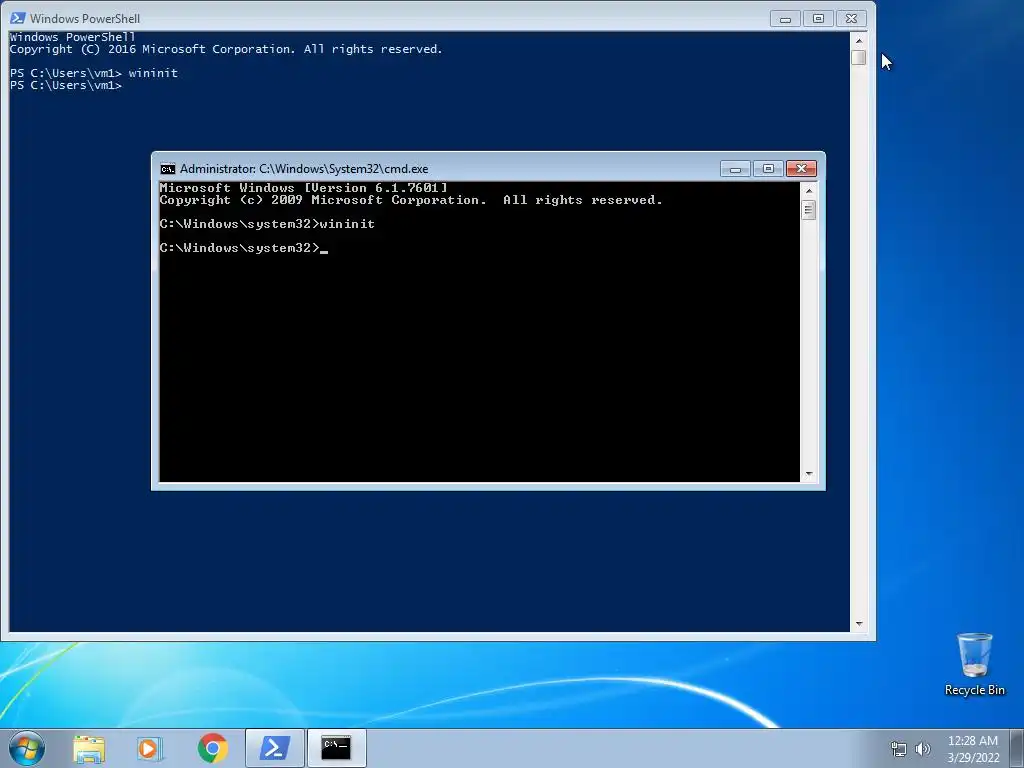The image size is (1024, 768).
Task: Open the volume speaker tray icon
Action: click(923, 749)
